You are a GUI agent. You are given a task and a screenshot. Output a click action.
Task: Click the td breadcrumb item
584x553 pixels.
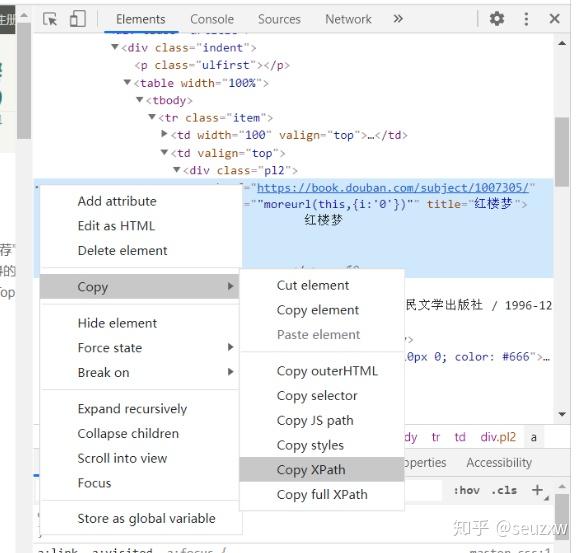[460, 437]
